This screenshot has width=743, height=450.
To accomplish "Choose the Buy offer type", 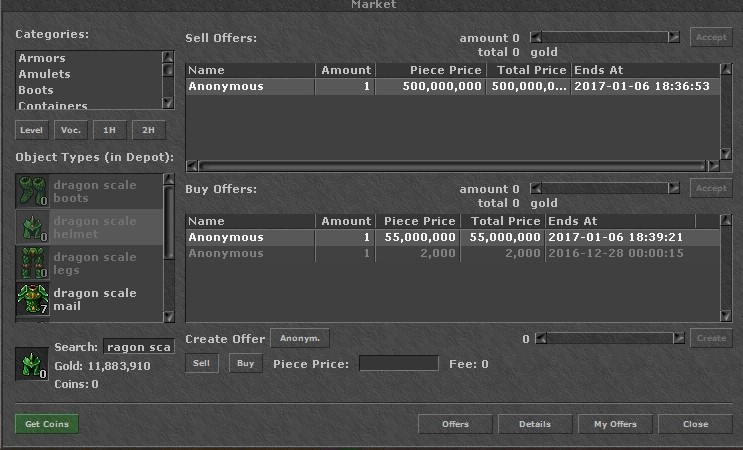I will coord(246,364).
